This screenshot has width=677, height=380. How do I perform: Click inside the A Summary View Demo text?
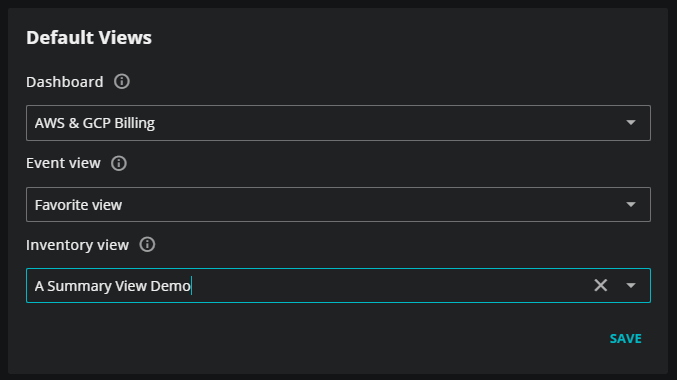(x=112, y=286)
